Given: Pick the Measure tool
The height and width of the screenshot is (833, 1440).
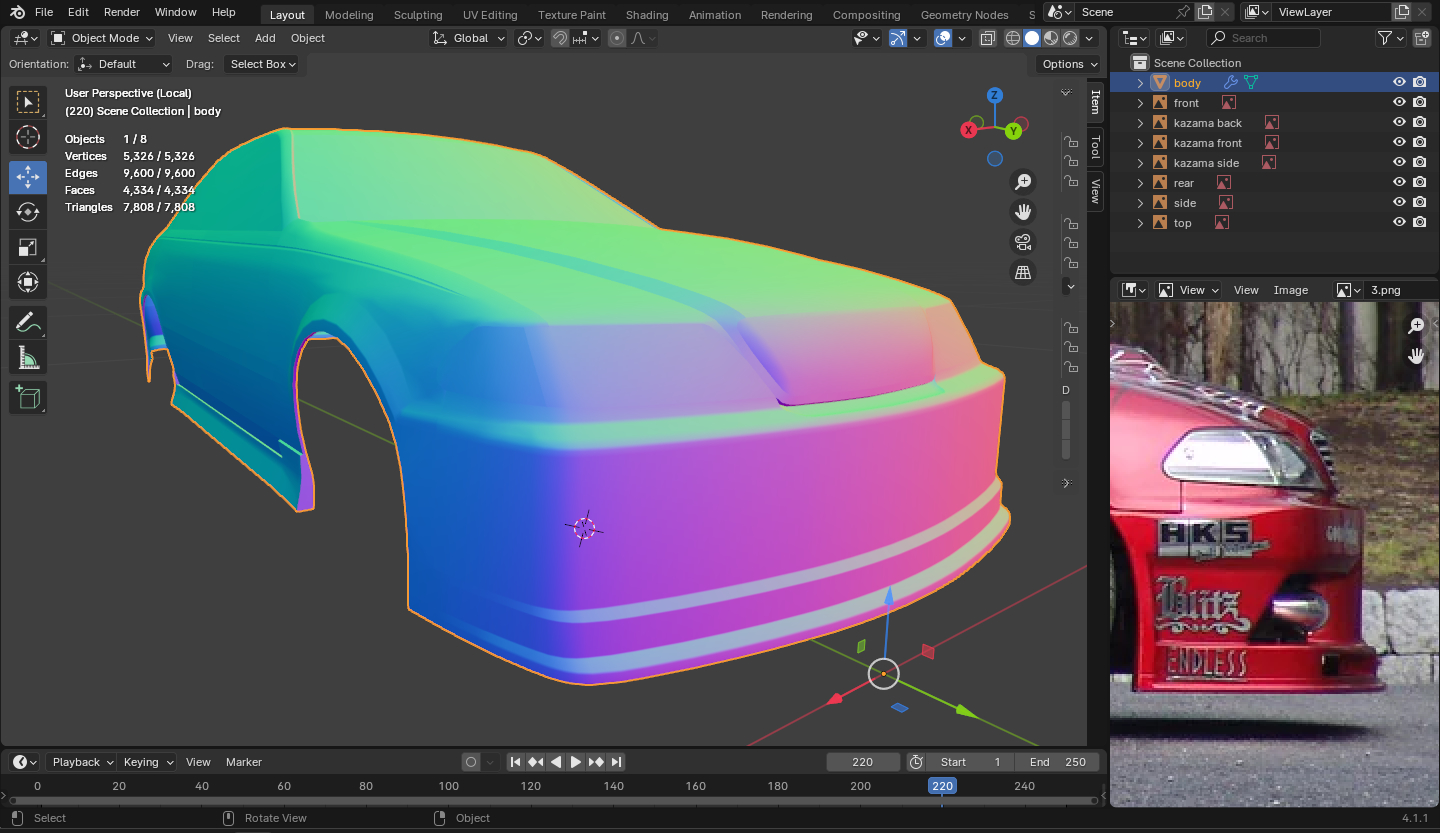Looking at the screenshot, I should [x=28, y=358].
